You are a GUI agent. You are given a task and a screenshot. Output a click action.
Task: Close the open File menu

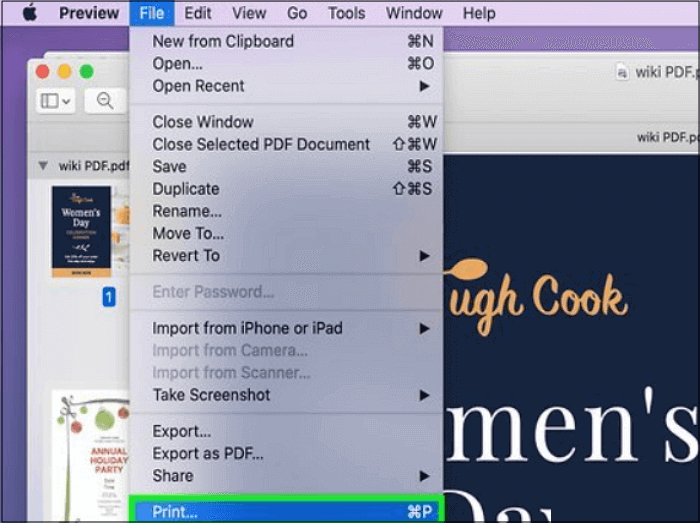coord(152,13)
